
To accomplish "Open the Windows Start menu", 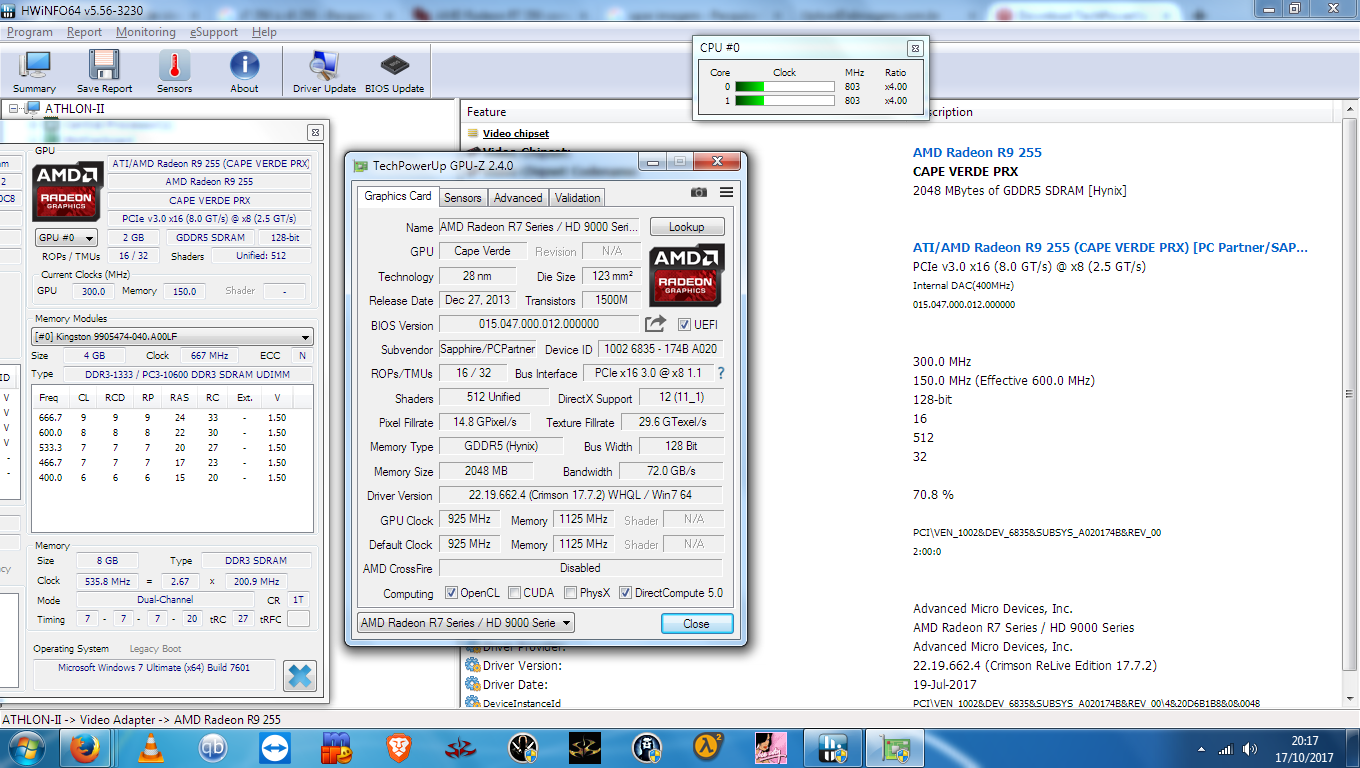I will tap(27, 747).
